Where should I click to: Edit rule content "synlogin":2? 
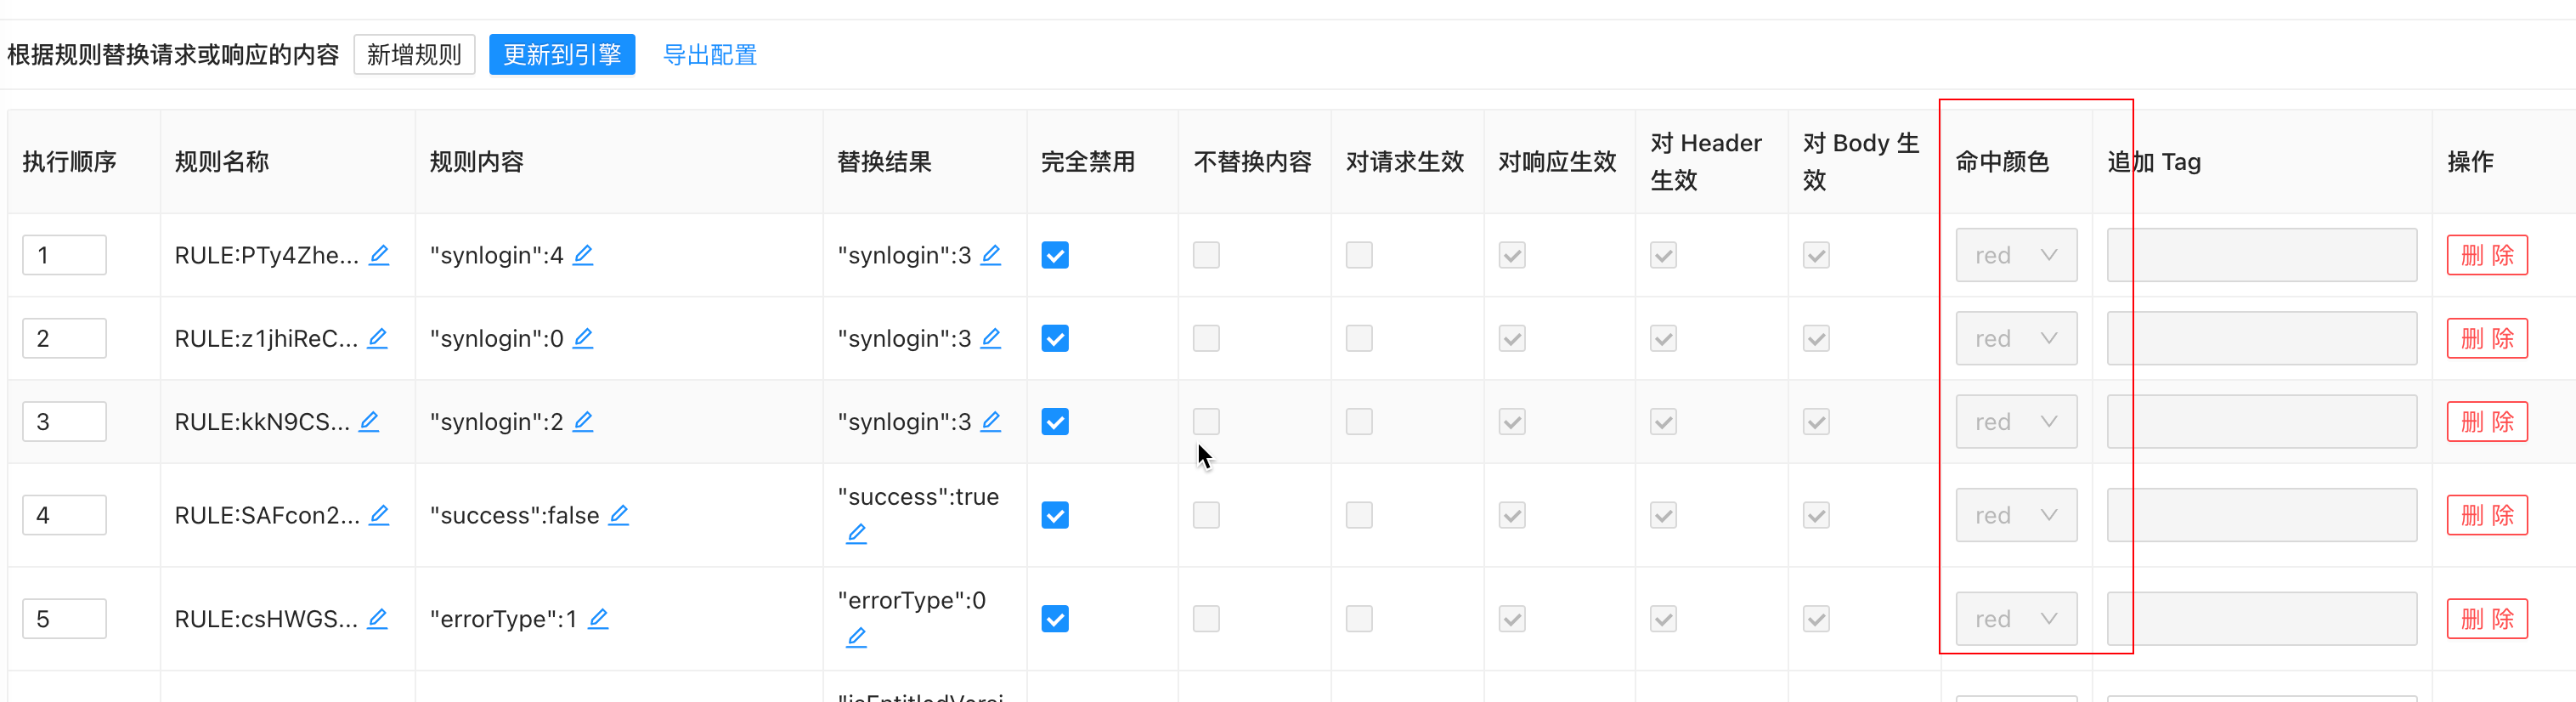pos(584,422)
